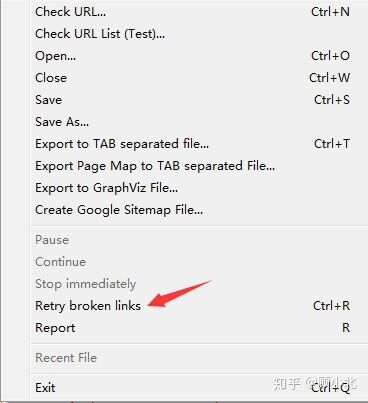368x403 pixels.
Task: Click the Ctrl+W shortcut label
Action: pyautogui.click(x=329, y=78)
